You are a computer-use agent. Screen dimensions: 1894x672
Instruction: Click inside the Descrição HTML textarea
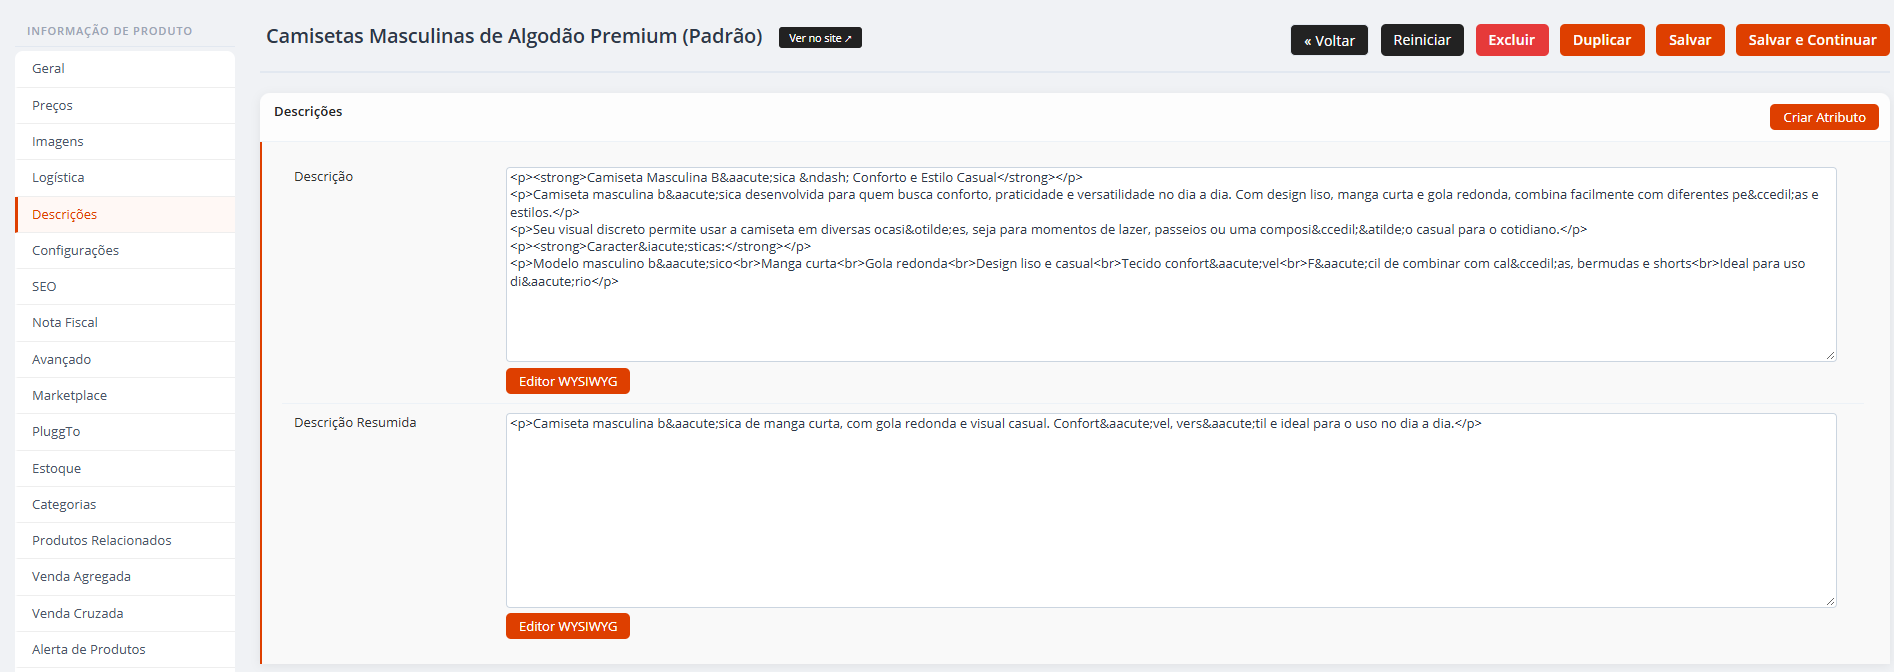(x=1171, y=264)
